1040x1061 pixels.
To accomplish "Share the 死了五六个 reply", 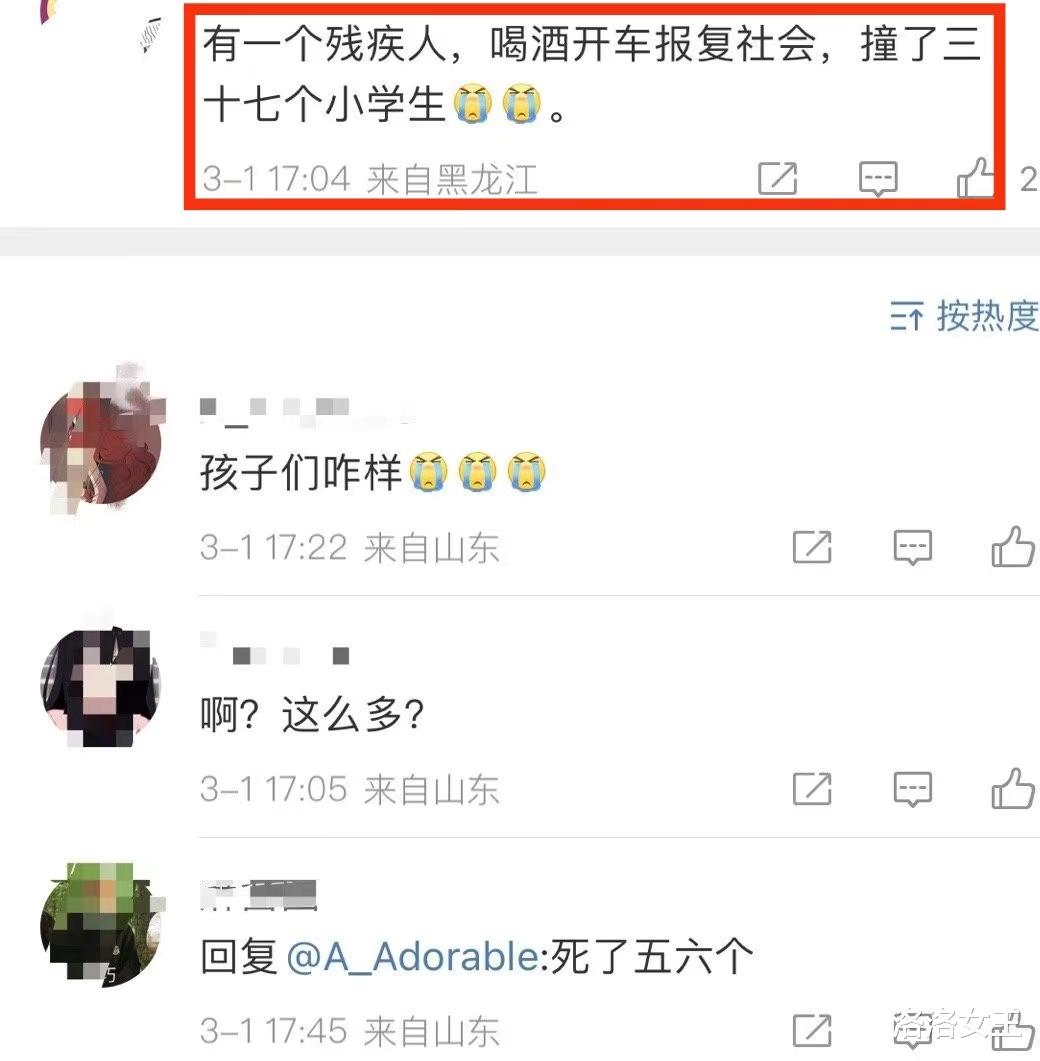I will pyautogui.click(x=812, y=1031).
